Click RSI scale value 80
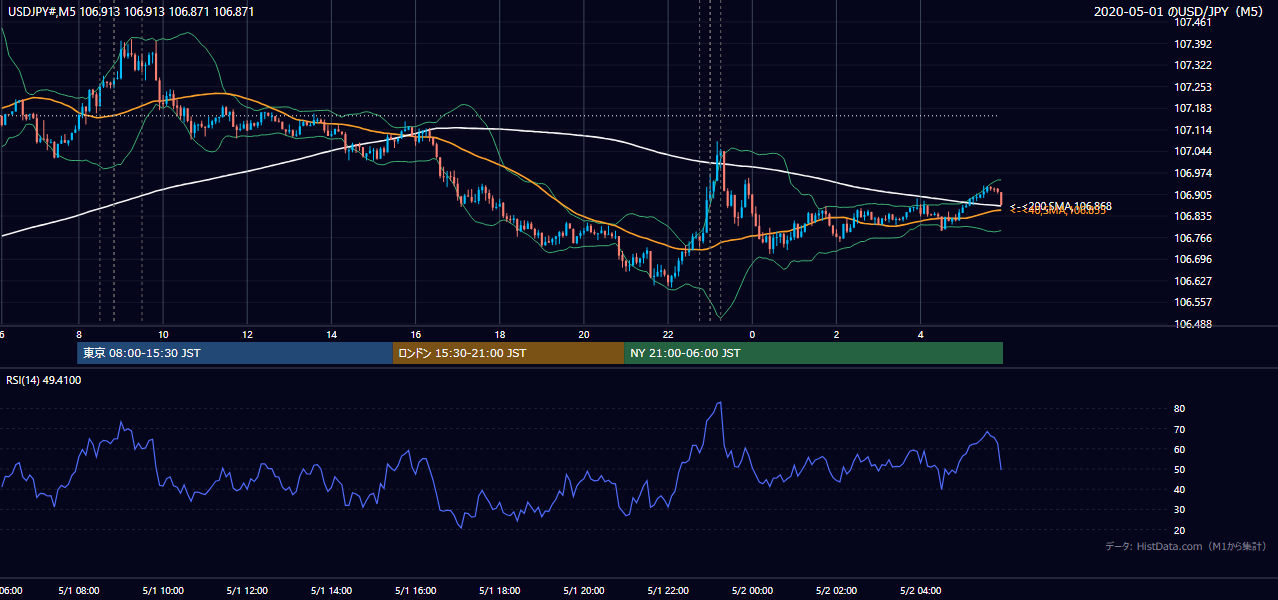Screen dimensions: 1278x600 click(x=1180, y=409)
